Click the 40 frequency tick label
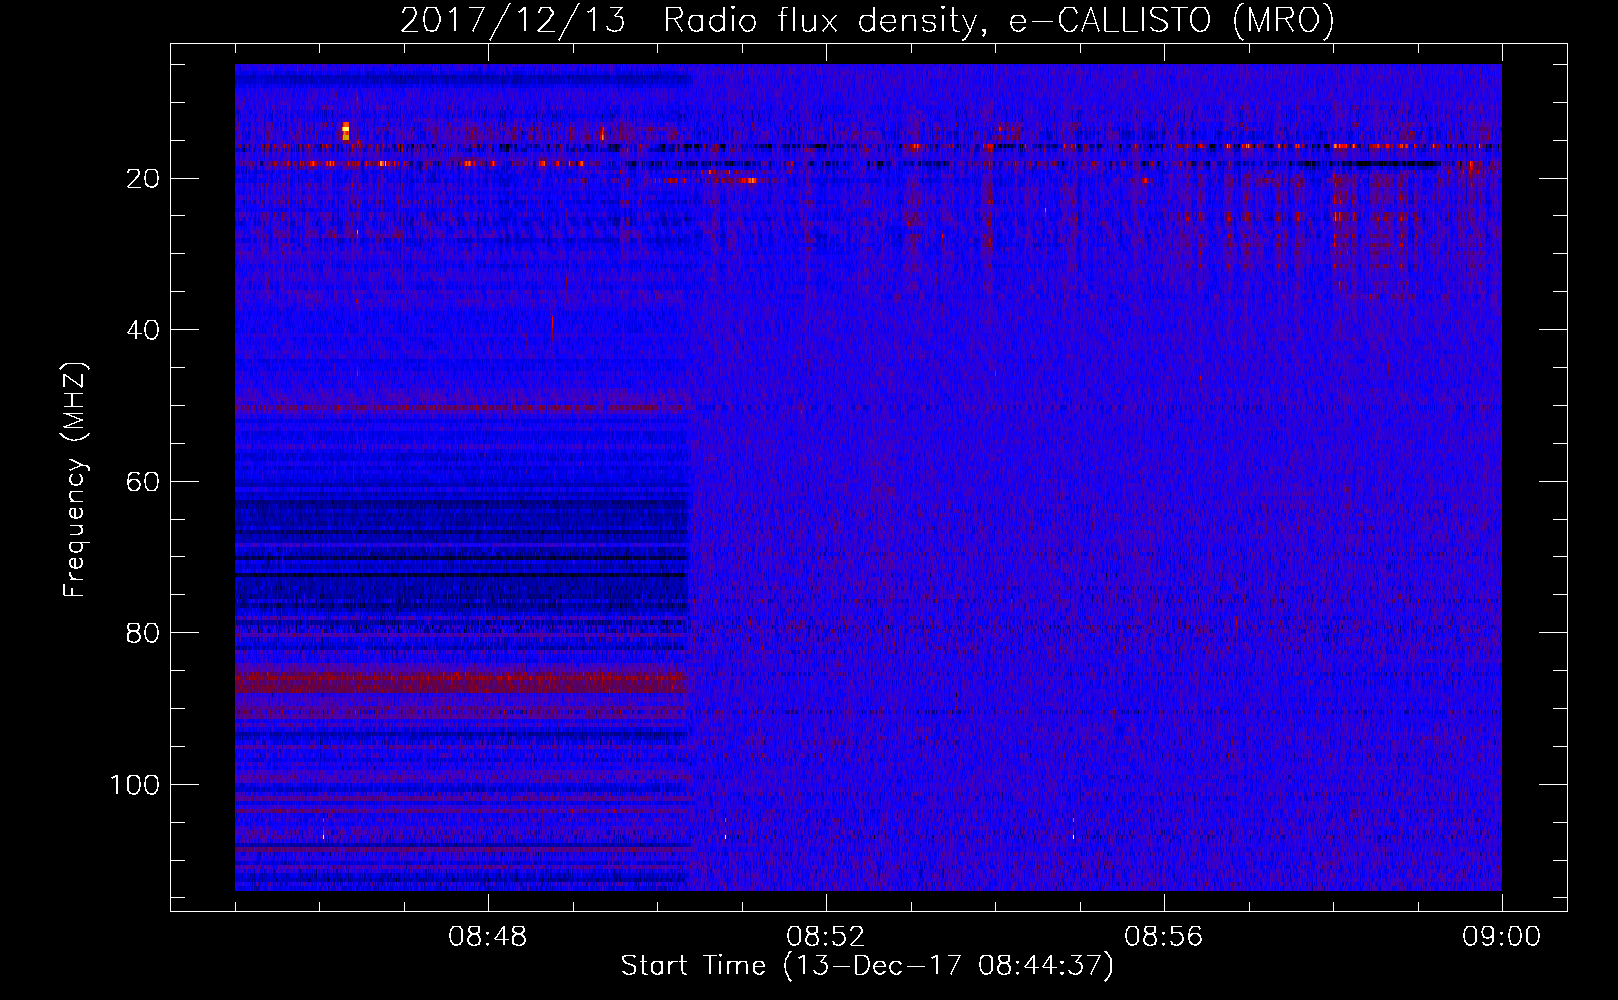Viewport: 1618px width, 1000px height. (144, 330)
